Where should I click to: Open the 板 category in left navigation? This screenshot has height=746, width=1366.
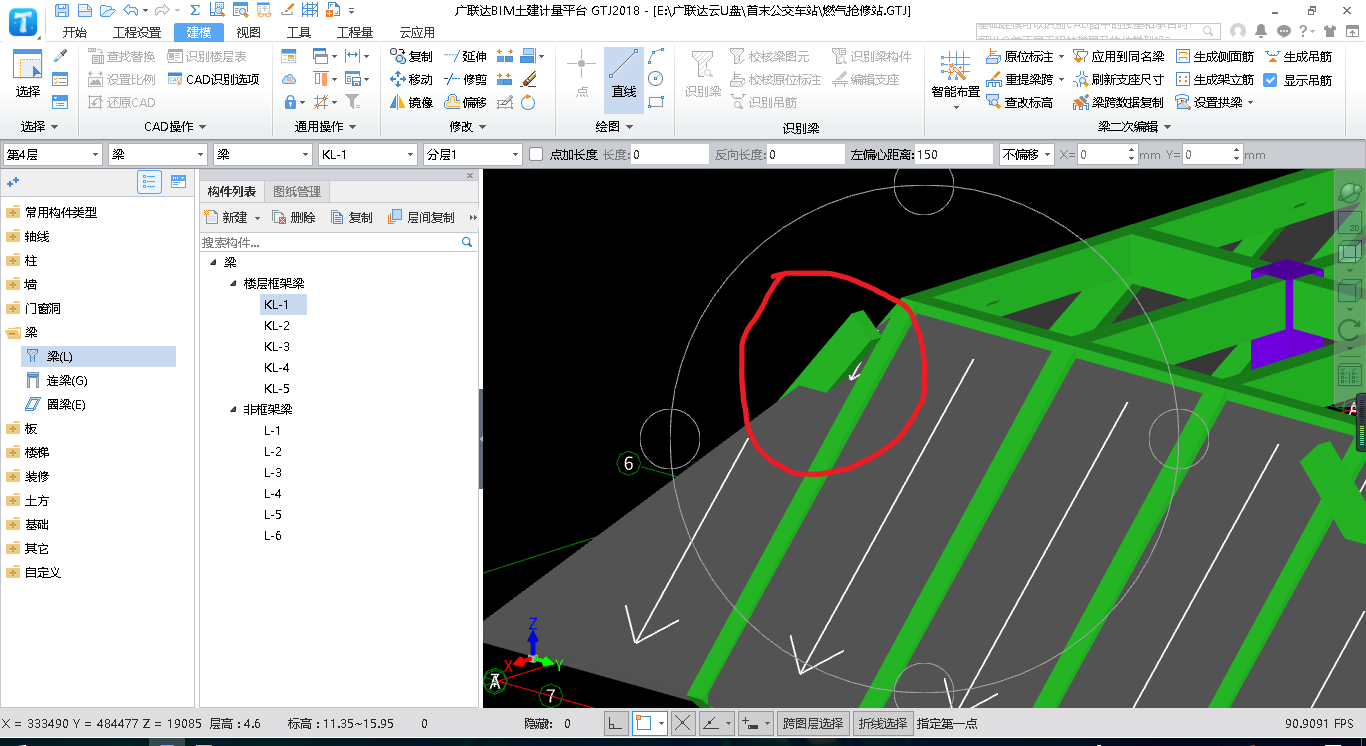(31, 428)
